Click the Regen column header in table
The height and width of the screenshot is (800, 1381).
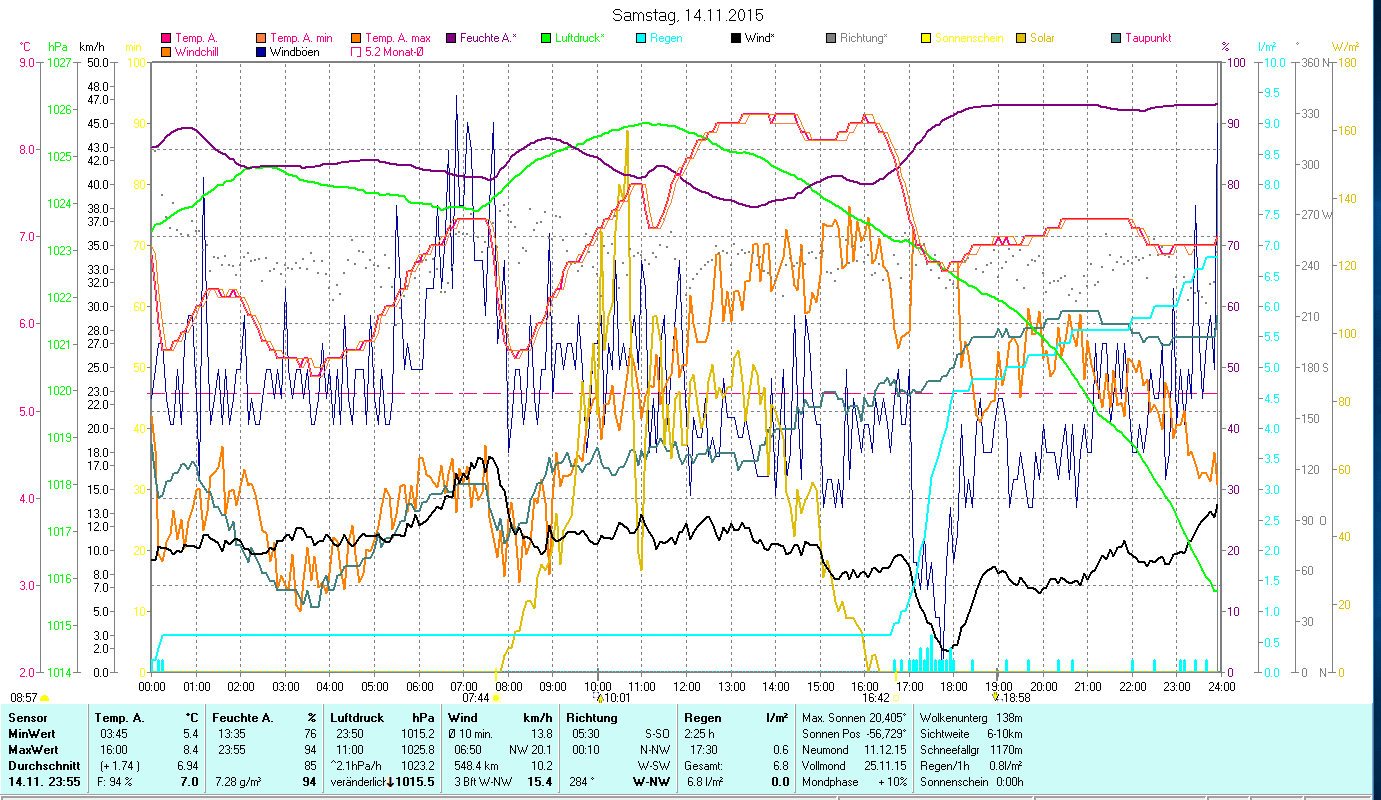click(703, 718)
